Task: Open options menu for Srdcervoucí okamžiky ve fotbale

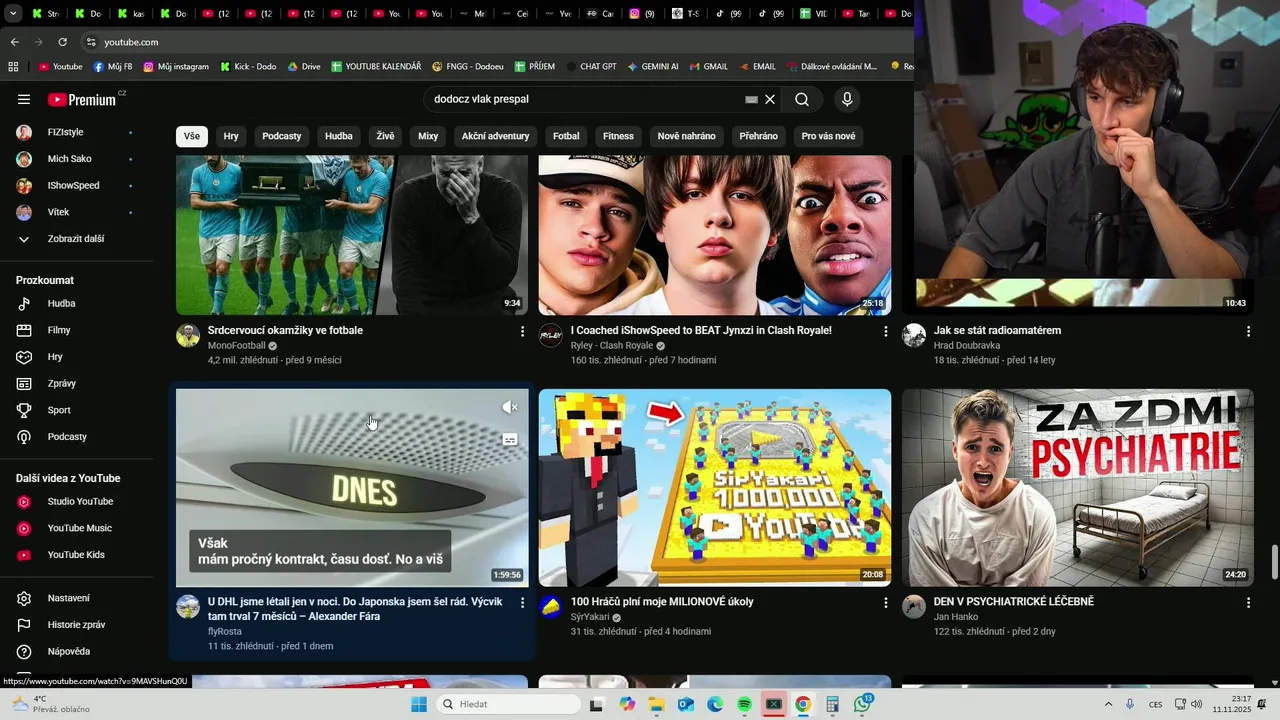Action: tap(522, 331)
